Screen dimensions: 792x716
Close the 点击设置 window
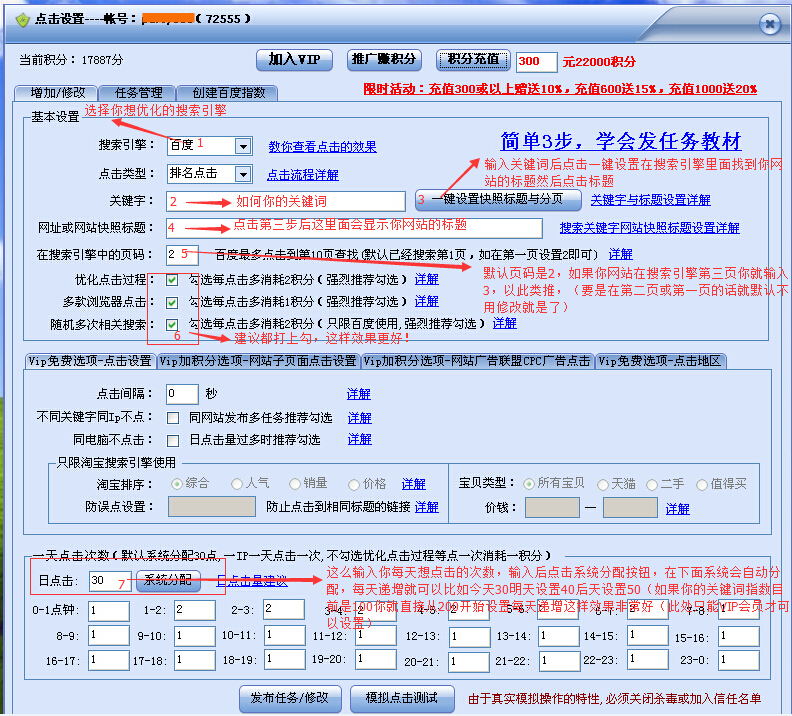(769, 24)
